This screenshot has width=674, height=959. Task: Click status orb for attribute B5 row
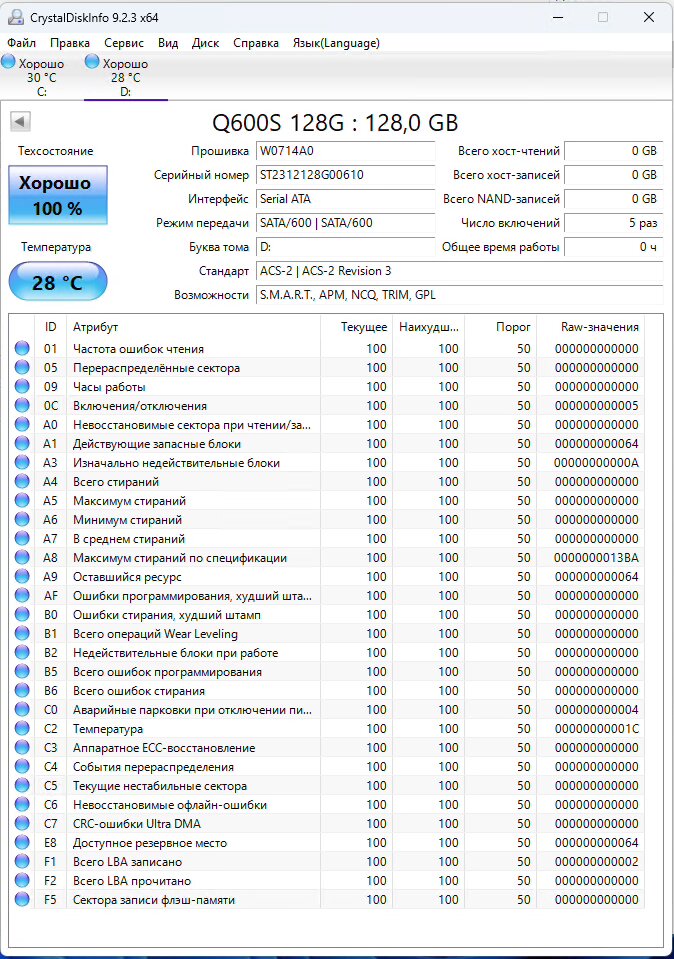22,671
